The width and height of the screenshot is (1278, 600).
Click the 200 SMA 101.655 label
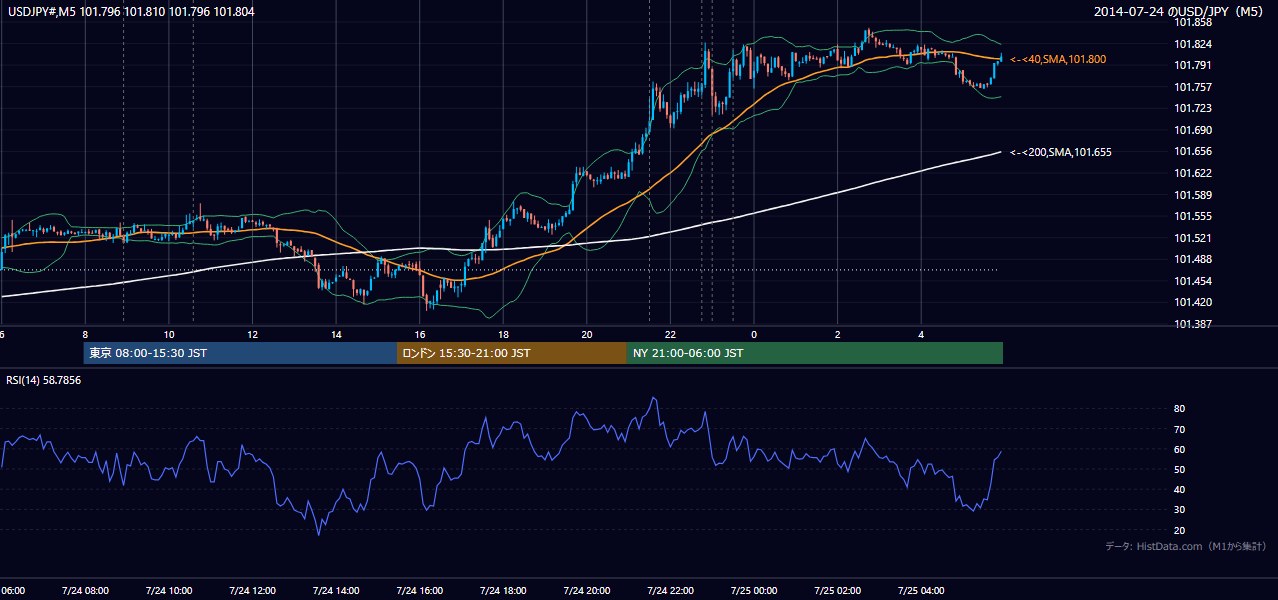1061,152
